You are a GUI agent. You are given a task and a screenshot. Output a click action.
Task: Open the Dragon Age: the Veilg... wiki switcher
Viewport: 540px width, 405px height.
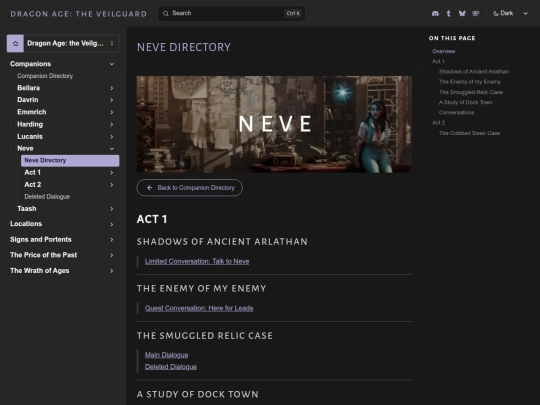(63, 43)
